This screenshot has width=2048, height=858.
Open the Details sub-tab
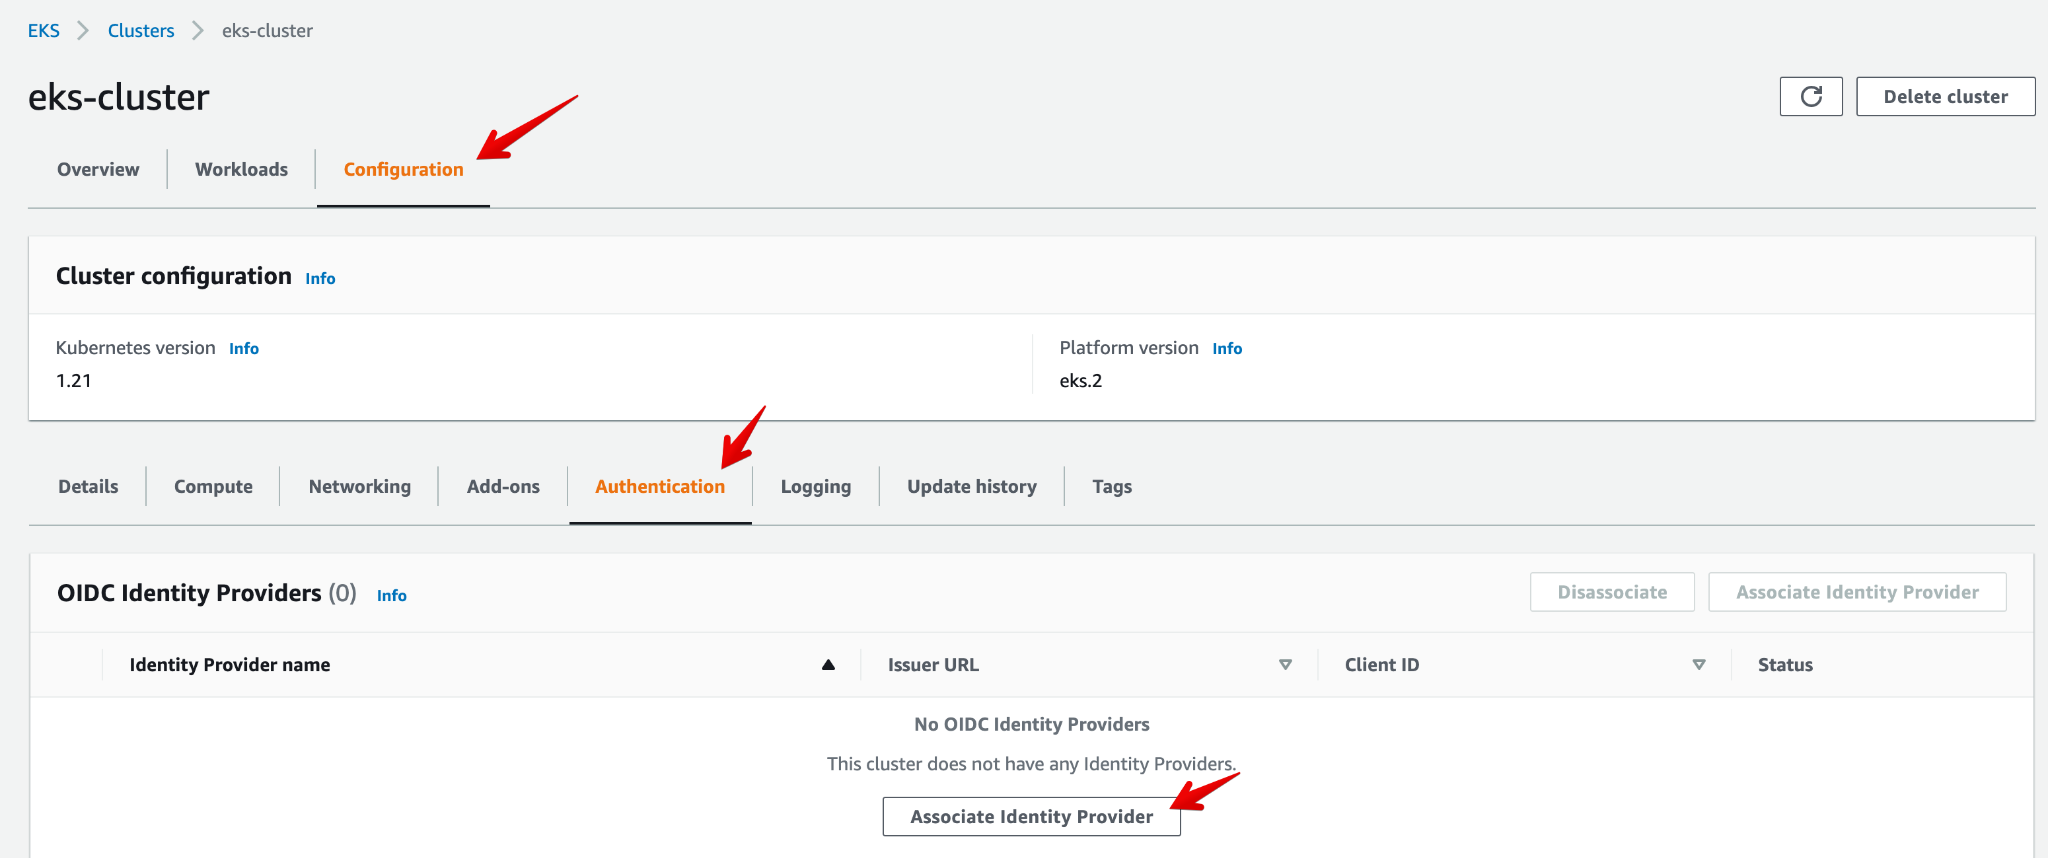(x=88, y=486)
